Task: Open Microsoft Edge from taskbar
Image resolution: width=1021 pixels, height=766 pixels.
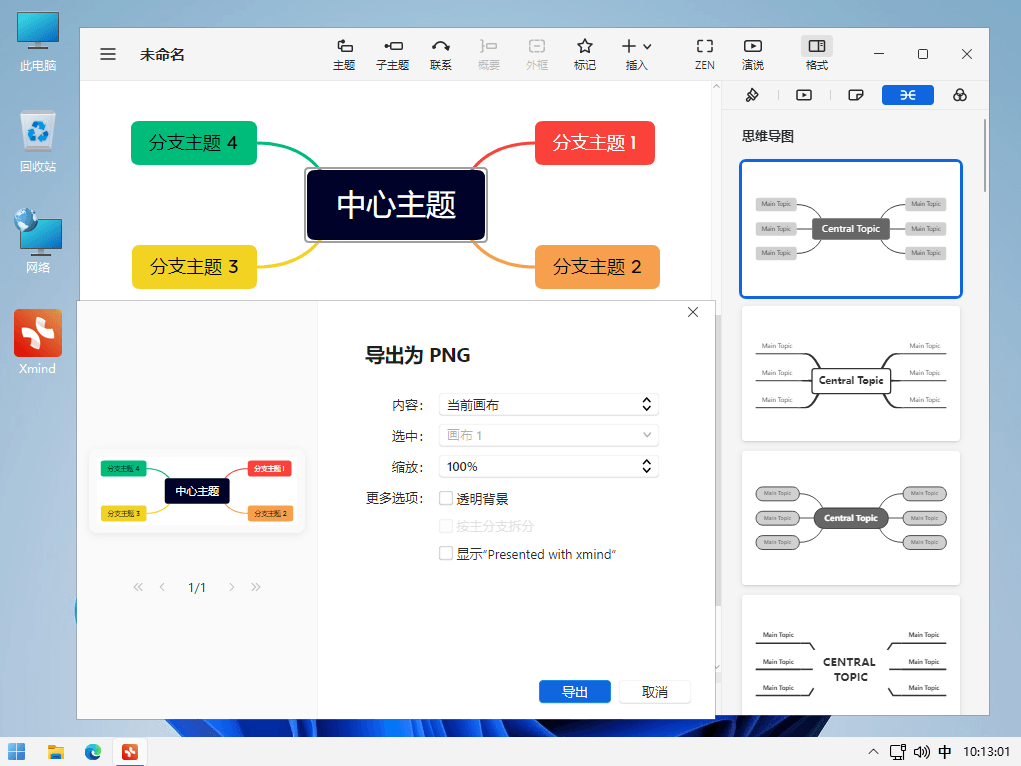Action: 93,752
